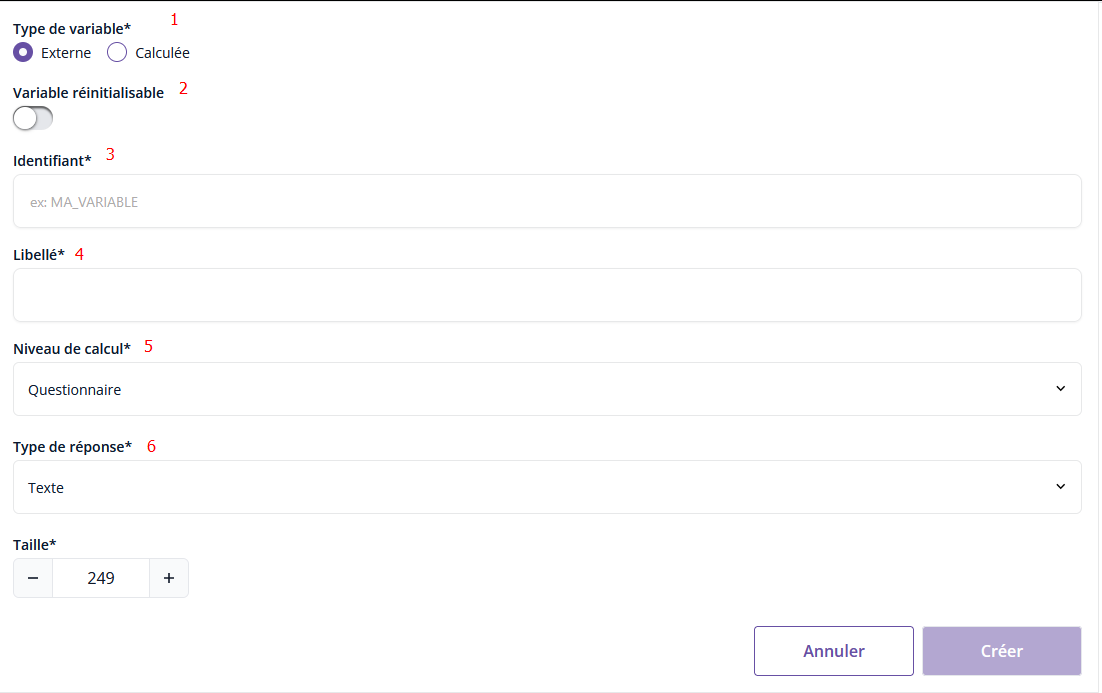
Task: Click the Taille value field showing 249
Action: (x=101, y=578)
